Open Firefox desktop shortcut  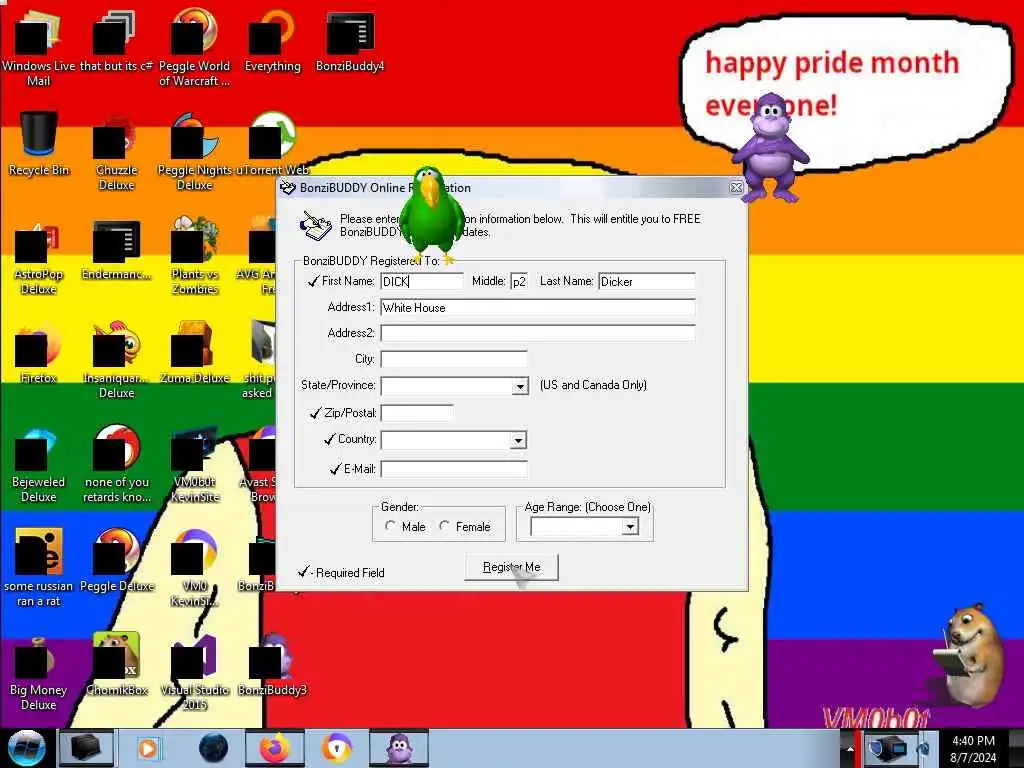click(38, 353)
